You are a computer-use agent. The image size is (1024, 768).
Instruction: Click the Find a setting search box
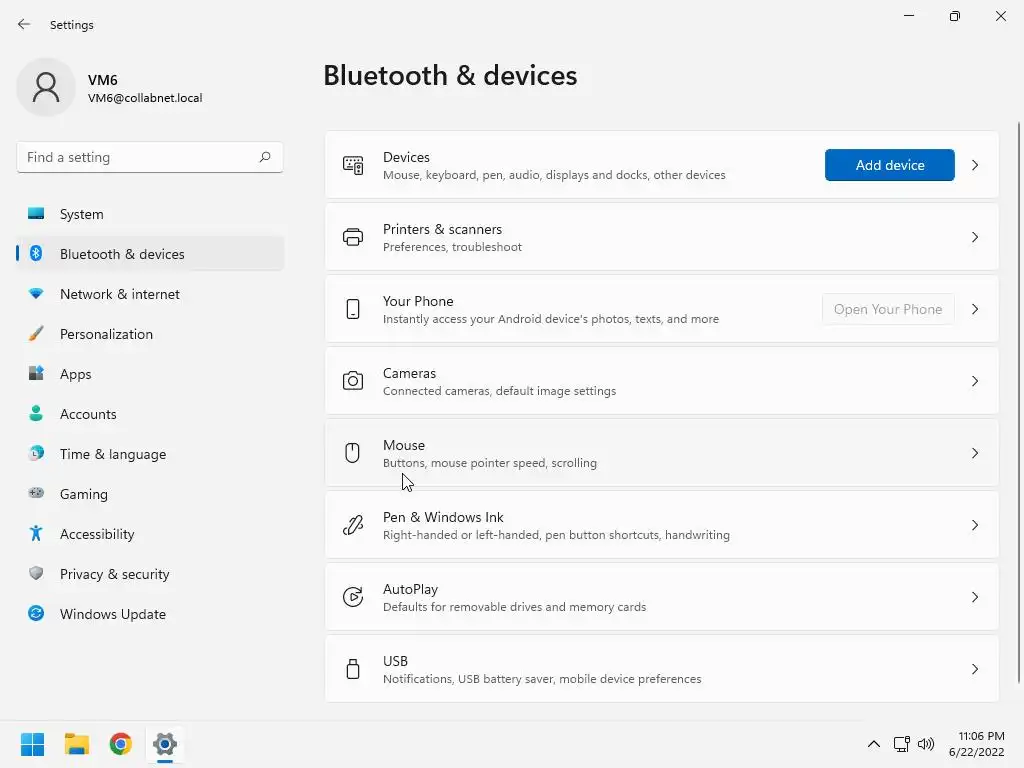[x=140, y=157]
